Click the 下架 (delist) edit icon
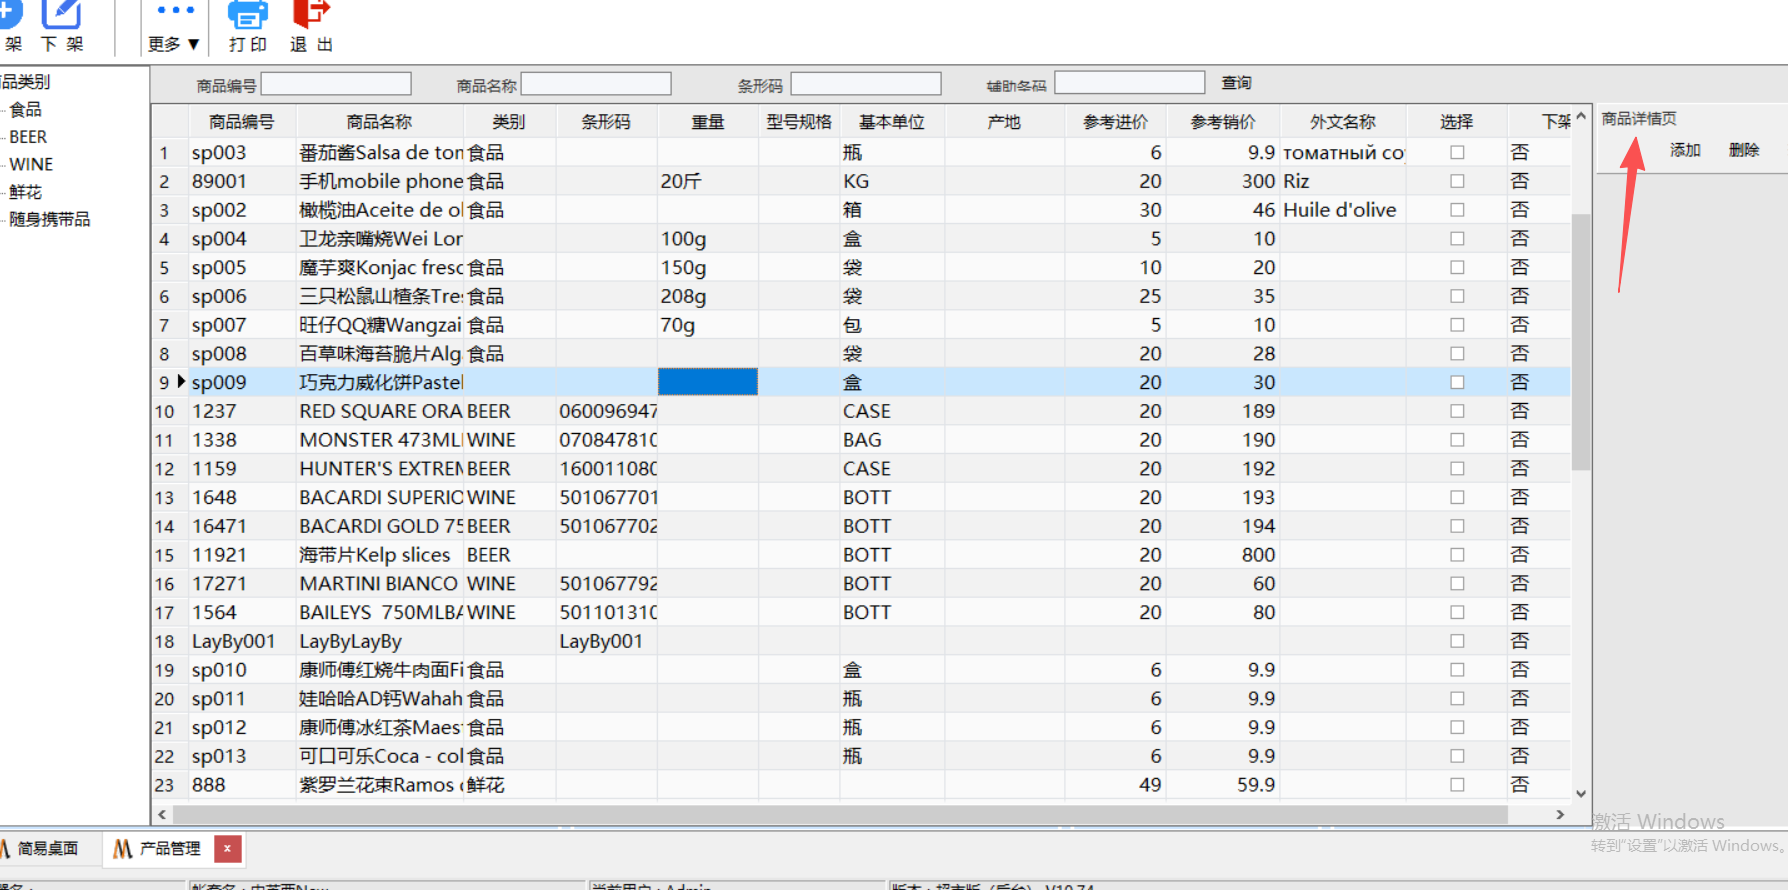 pyautogui.click(x=62, y=16)
